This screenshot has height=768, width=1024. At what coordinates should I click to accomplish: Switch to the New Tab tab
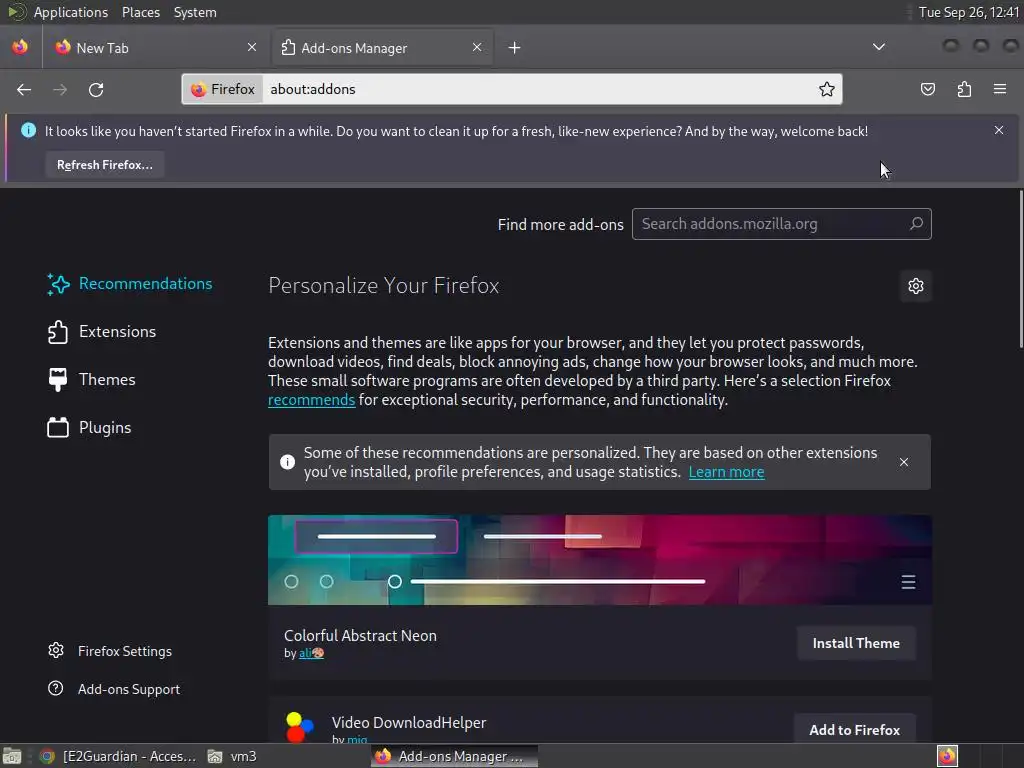[x=155, y=48]
